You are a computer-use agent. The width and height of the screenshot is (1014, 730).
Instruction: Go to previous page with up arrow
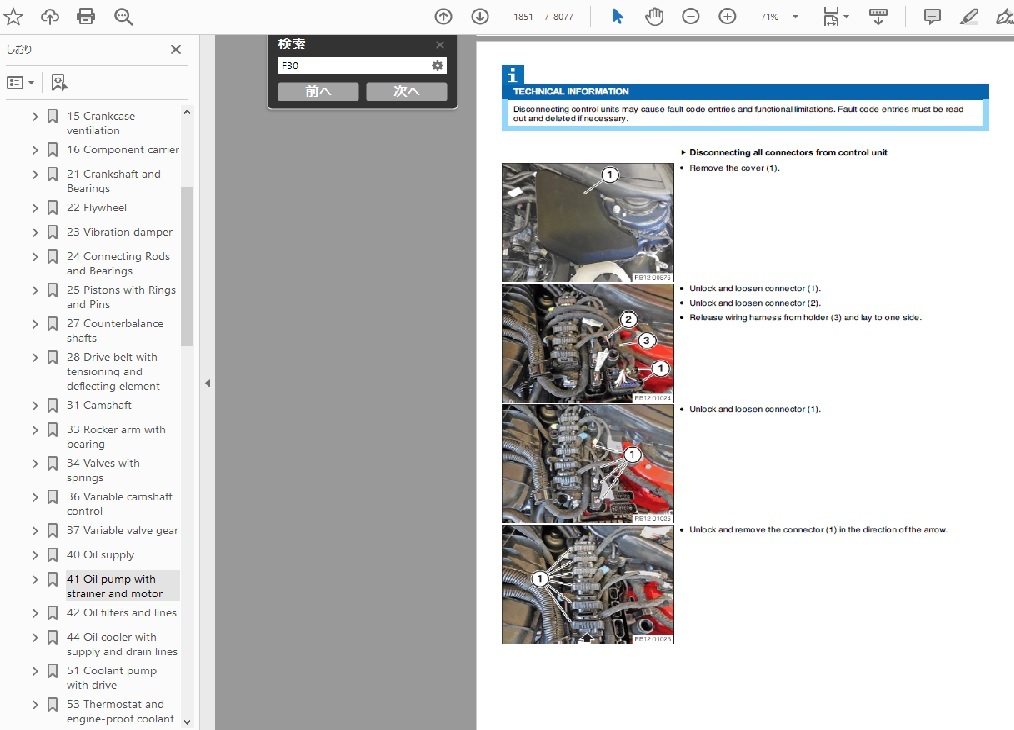443,17
